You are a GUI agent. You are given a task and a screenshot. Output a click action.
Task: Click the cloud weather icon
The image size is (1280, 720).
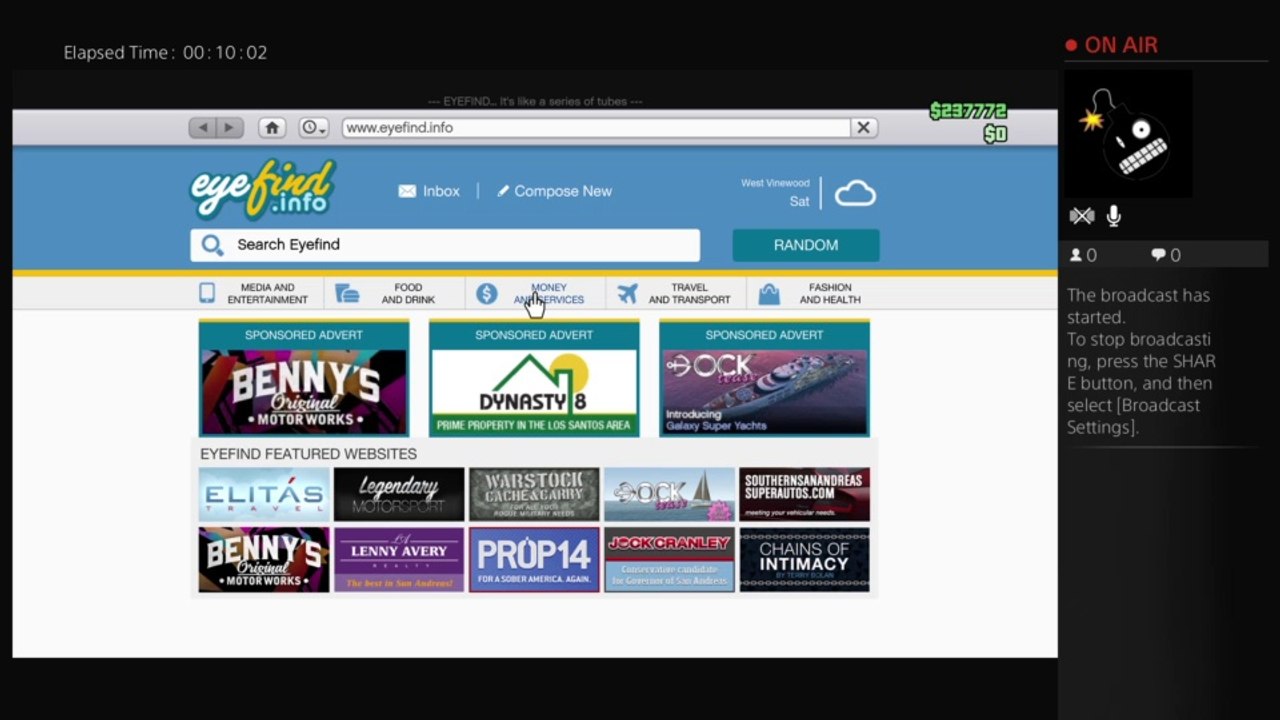[x=855, y=193]
